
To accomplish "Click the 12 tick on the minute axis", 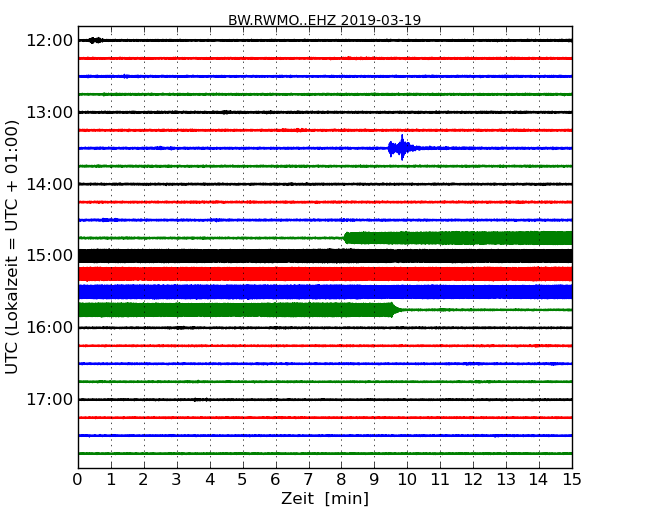I will click(x=473, y=480).
